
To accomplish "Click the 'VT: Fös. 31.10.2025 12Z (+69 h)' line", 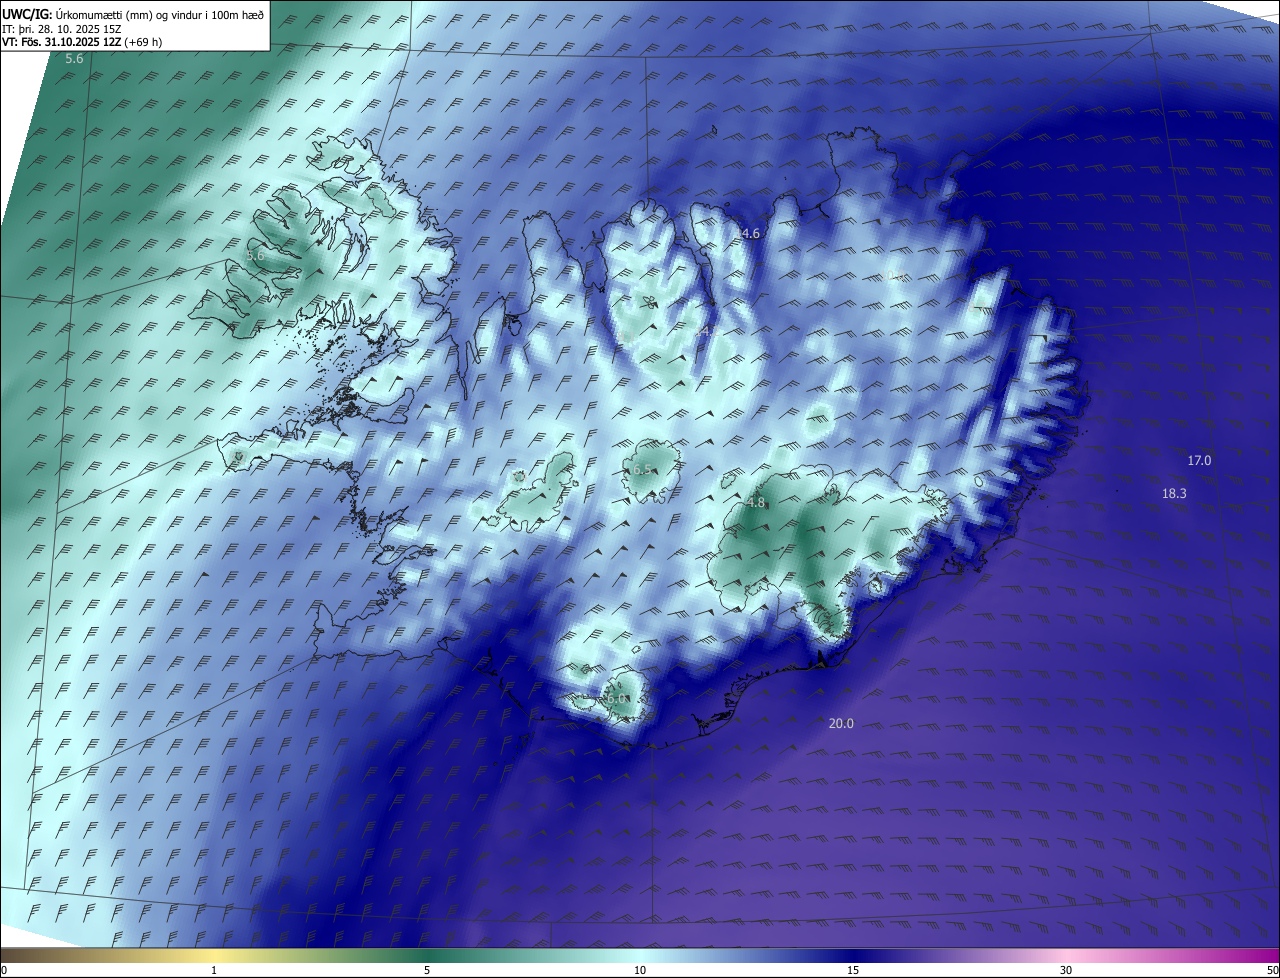I will 82,42.
